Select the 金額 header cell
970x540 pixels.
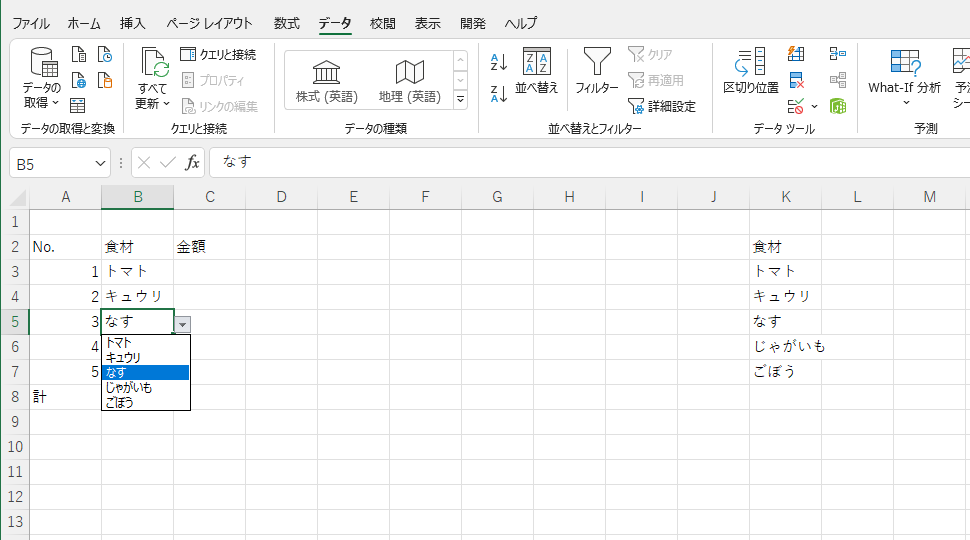[209, 247]
